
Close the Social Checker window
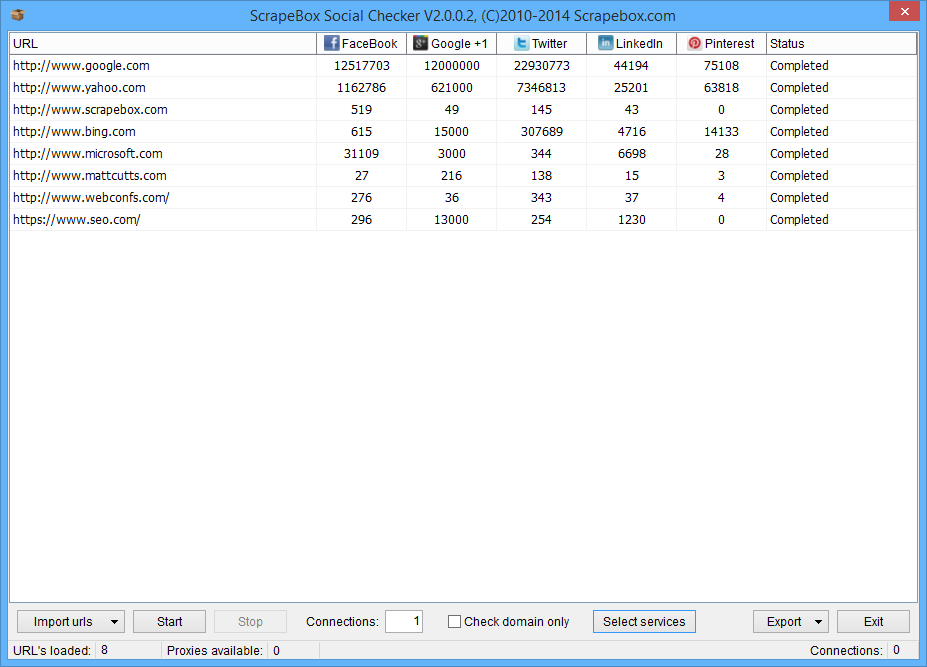pos(903,11)
